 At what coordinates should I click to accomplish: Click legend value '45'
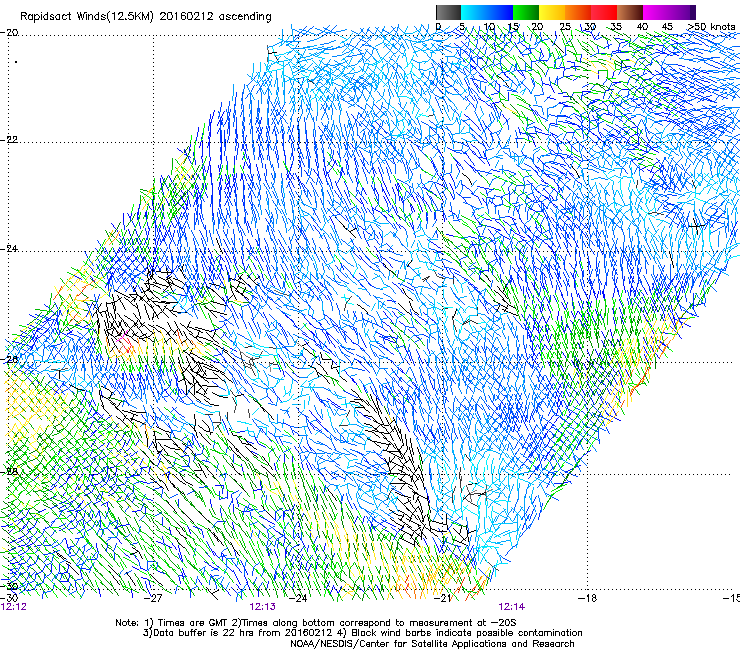[x=667, y=27]
